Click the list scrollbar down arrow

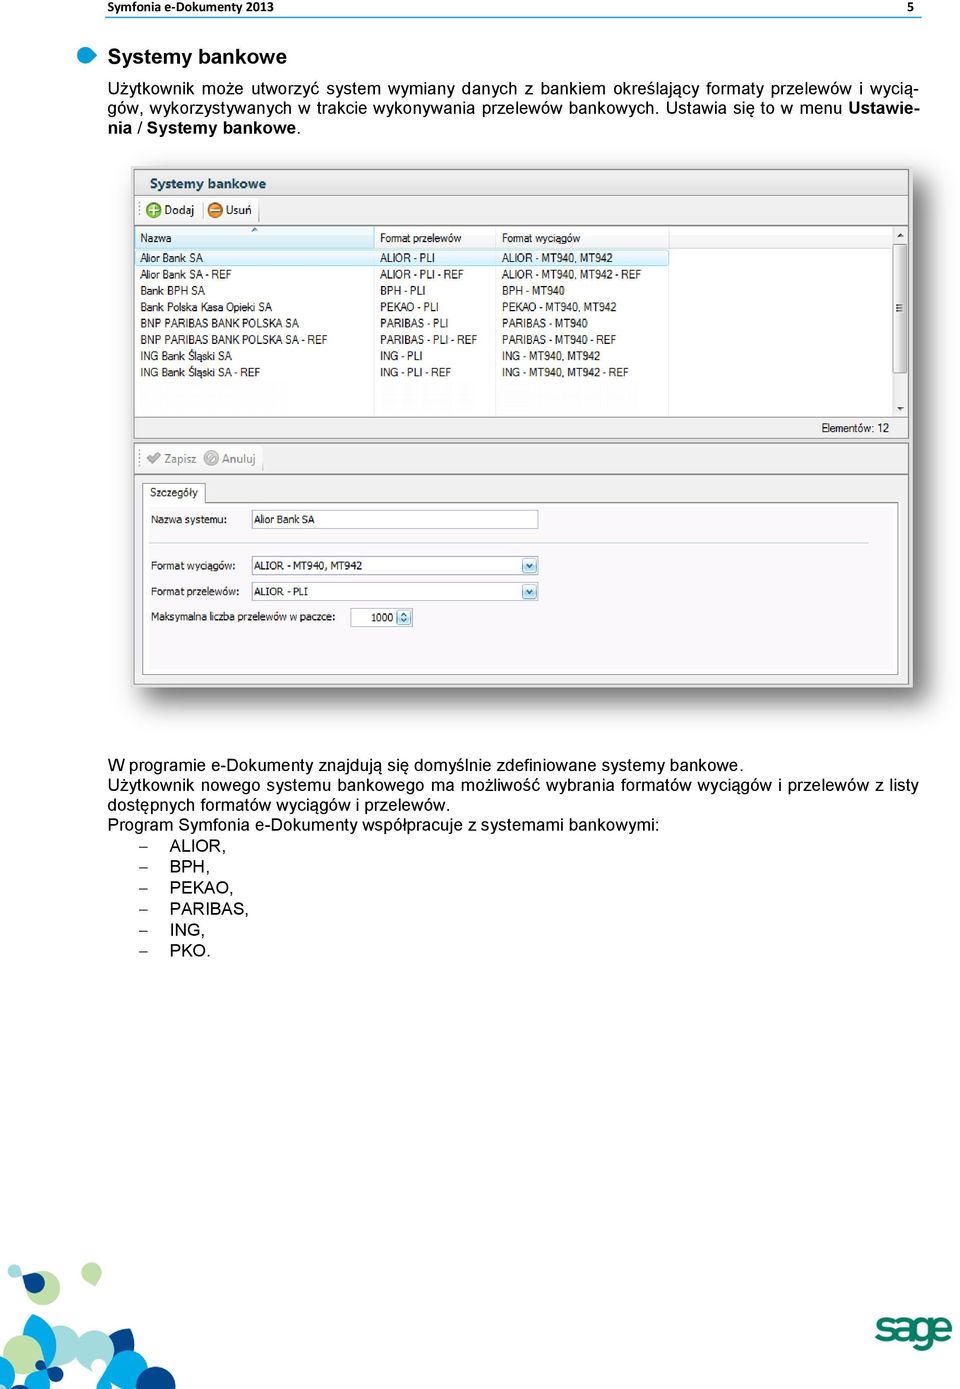[x=900, y=408]
